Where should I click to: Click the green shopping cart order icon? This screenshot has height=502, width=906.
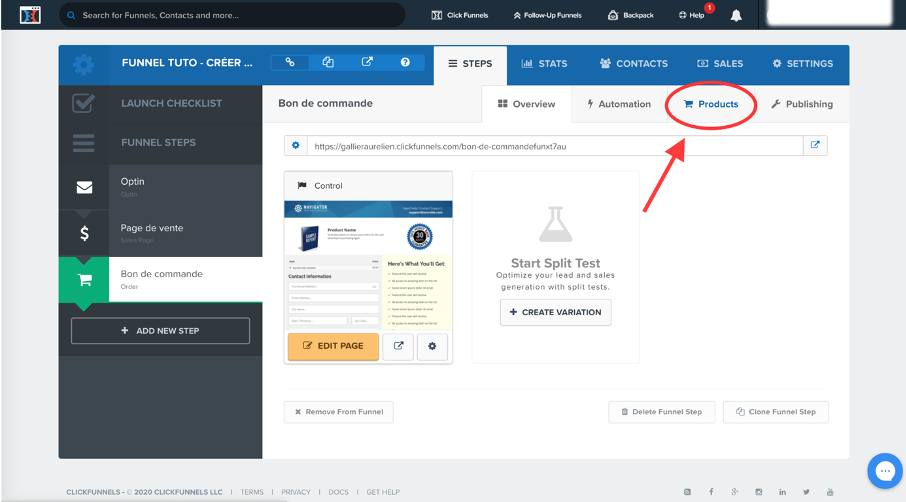[x=84, y=280]
